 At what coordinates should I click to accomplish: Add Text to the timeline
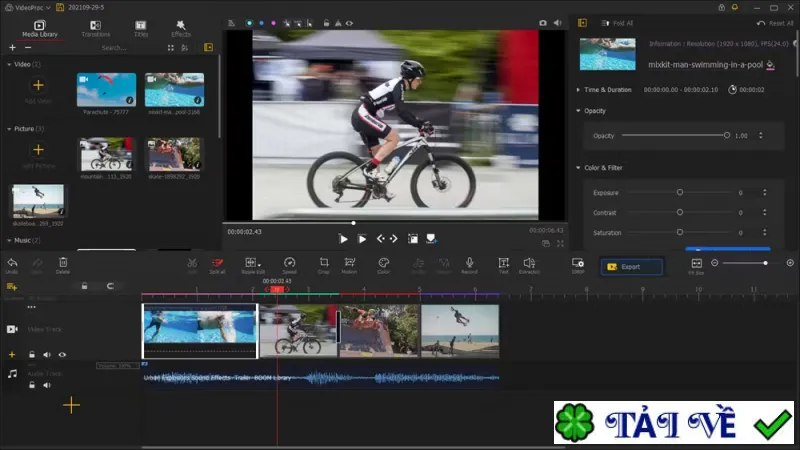coord(504,265)
